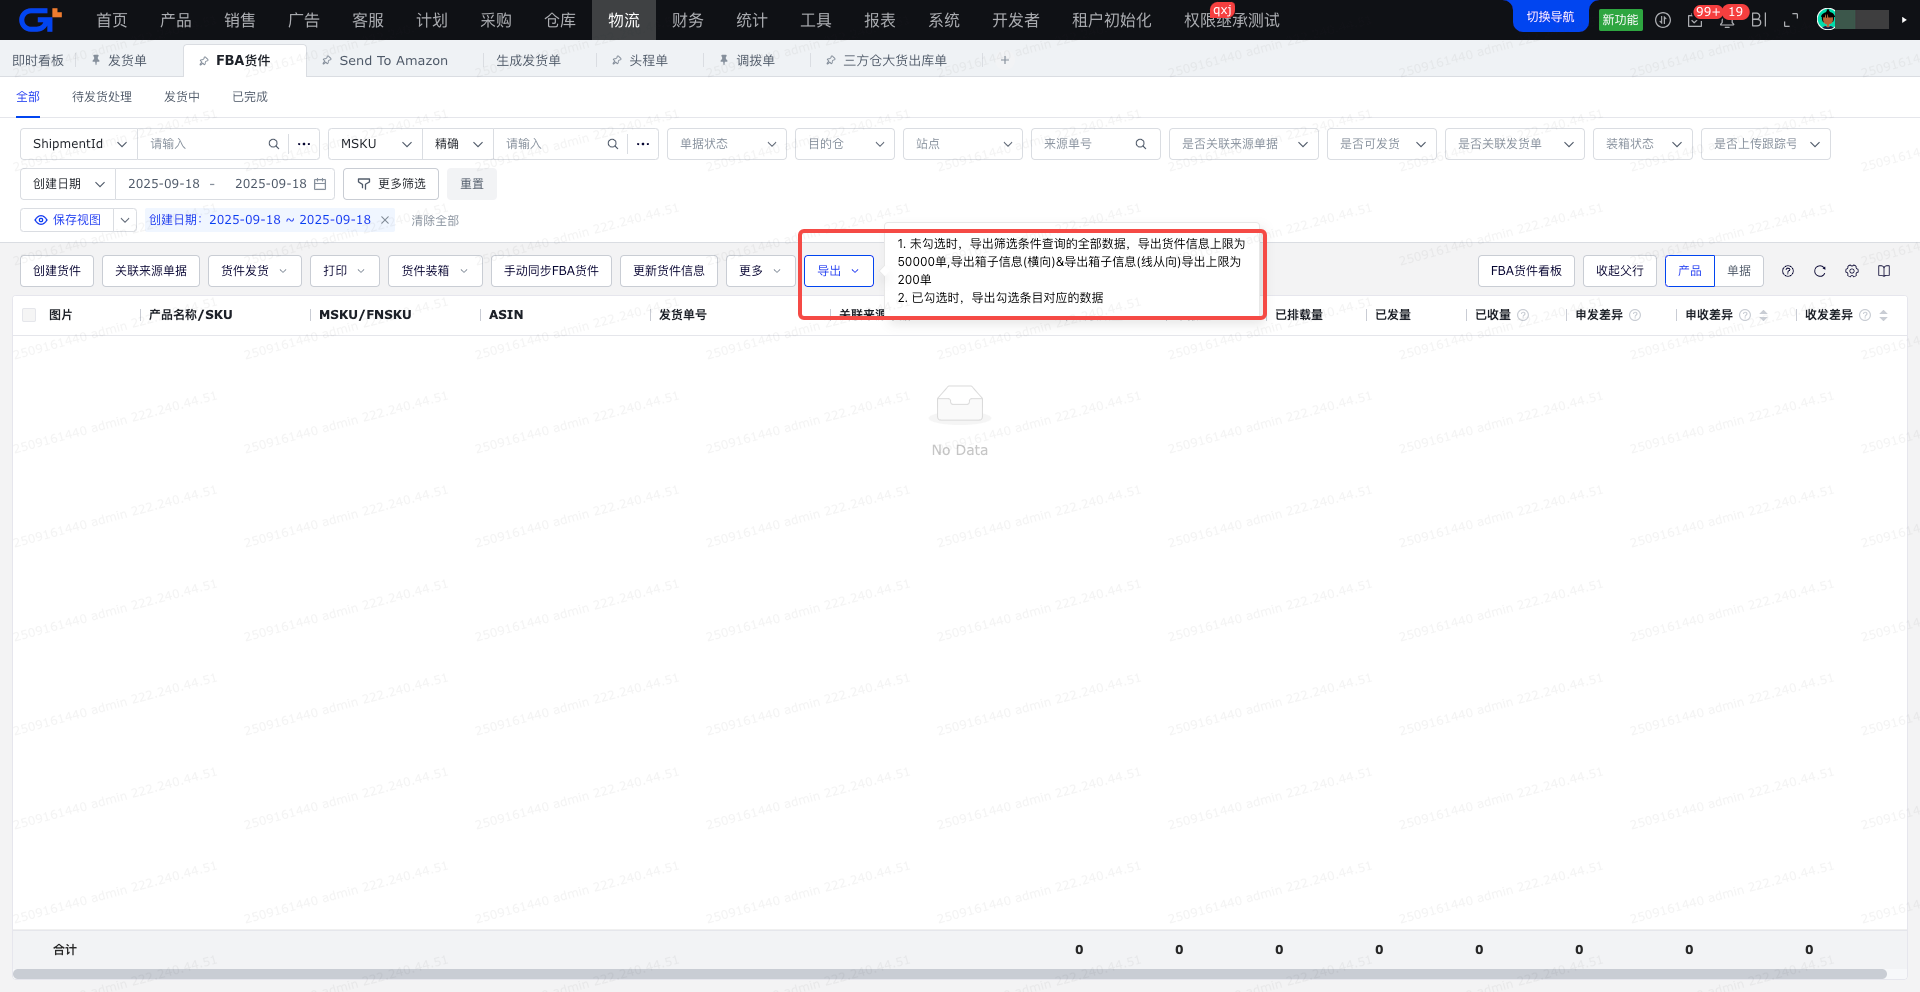Refresh the table with the reload icon
1920x992 pixels.
pyautogui.click(x=1820, y=271)
